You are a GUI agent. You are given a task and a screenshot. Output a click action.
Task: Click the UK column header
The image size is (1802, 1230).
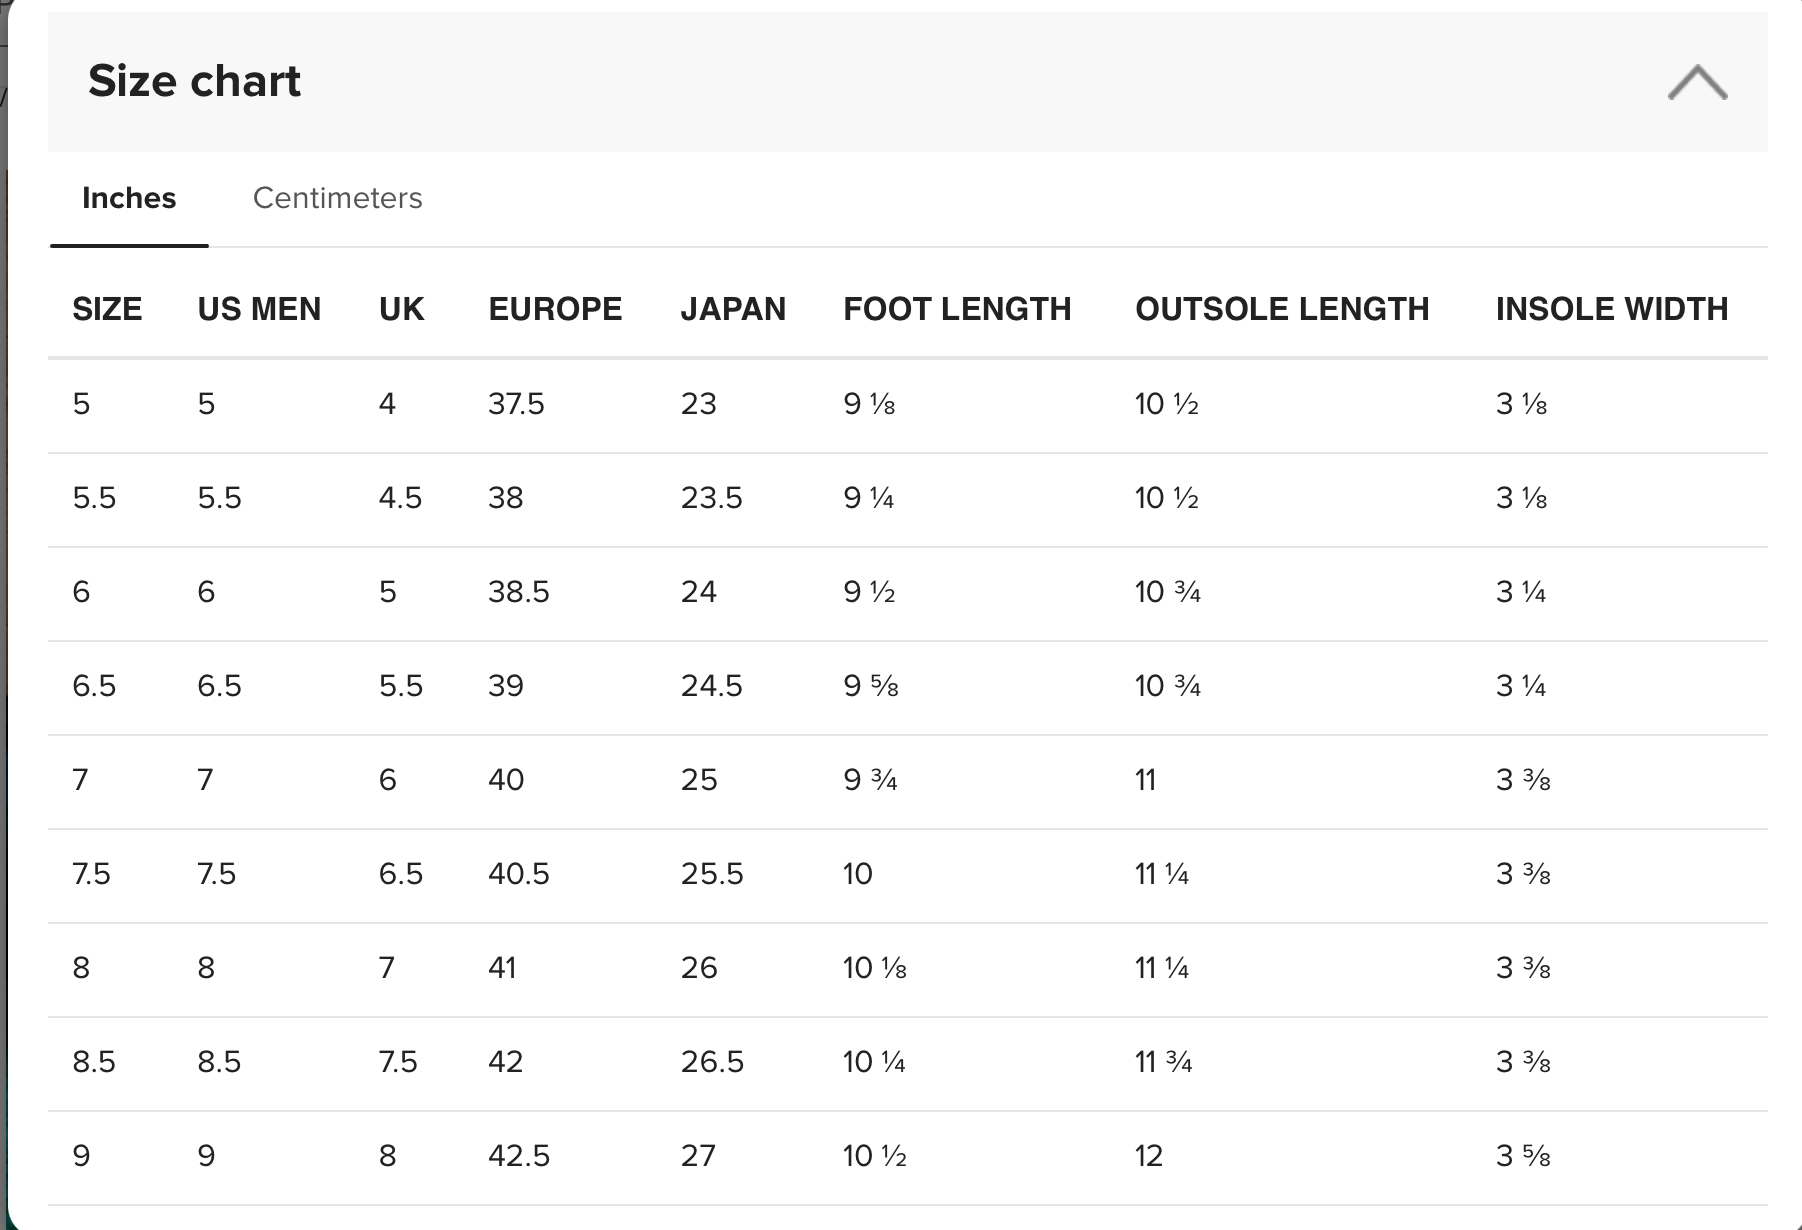(x=401, y=309)
